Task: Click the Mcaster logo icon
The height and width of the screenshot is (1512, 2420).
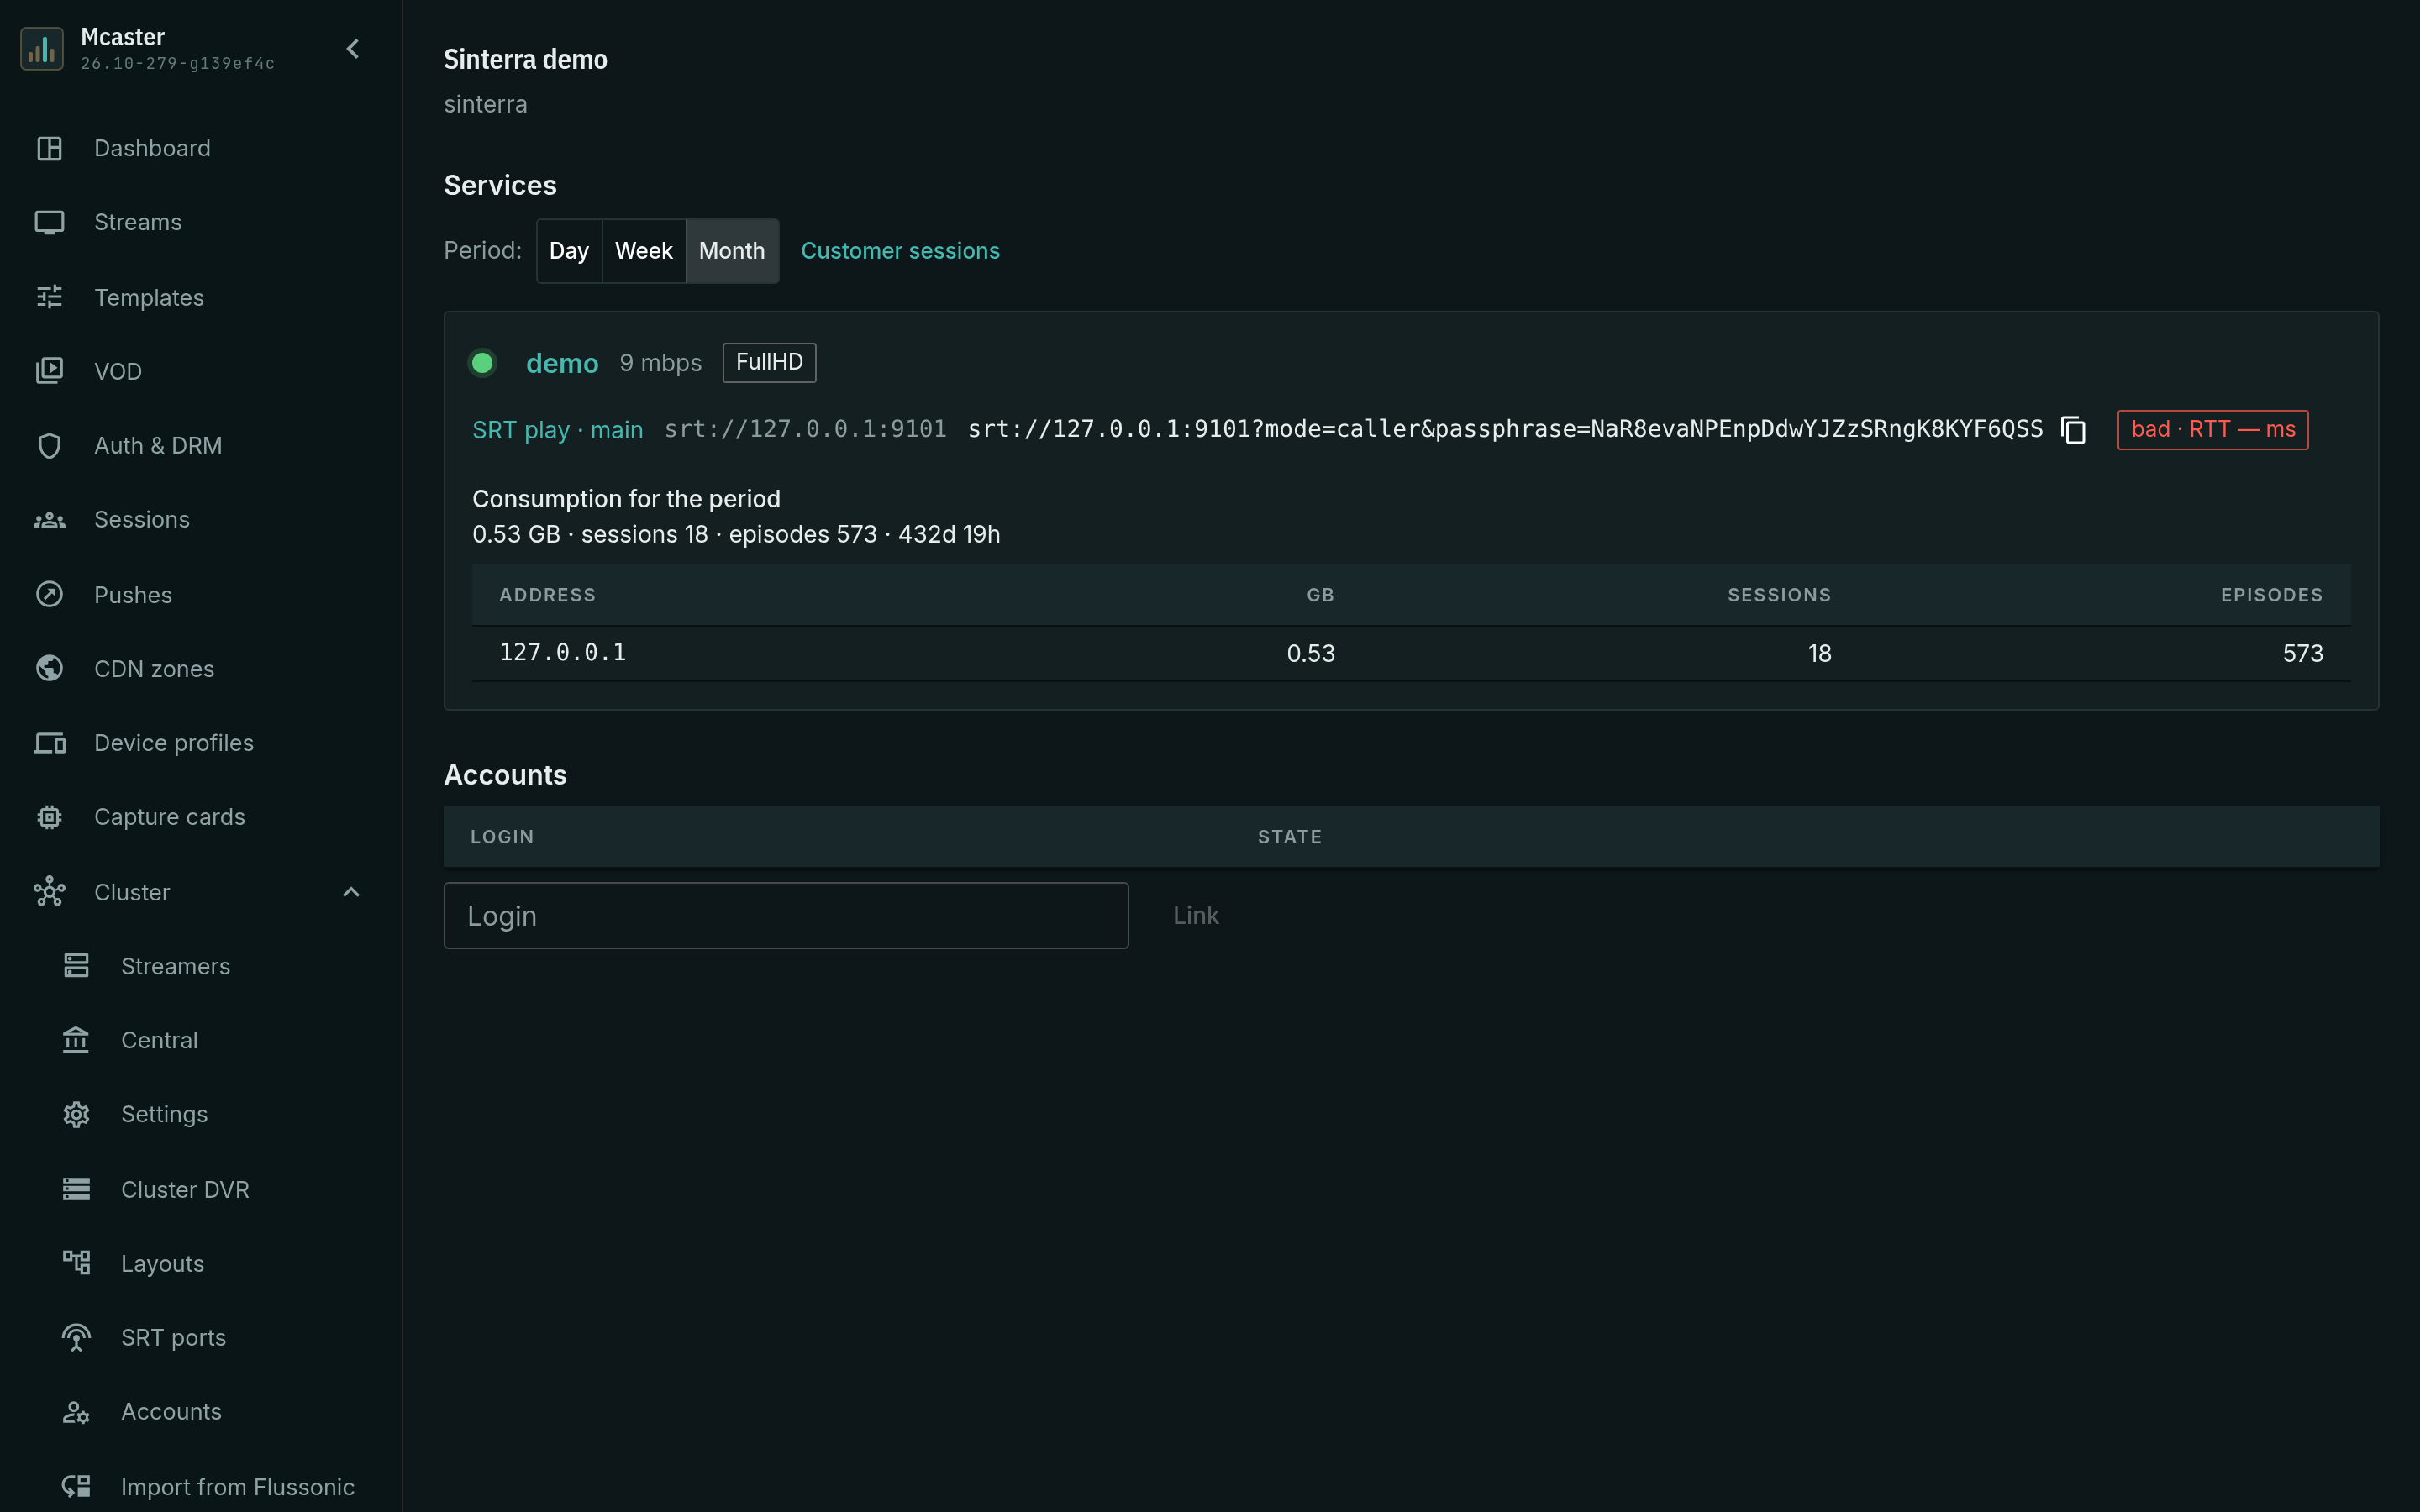Action: pyautogui.click(x=42, y=49)
